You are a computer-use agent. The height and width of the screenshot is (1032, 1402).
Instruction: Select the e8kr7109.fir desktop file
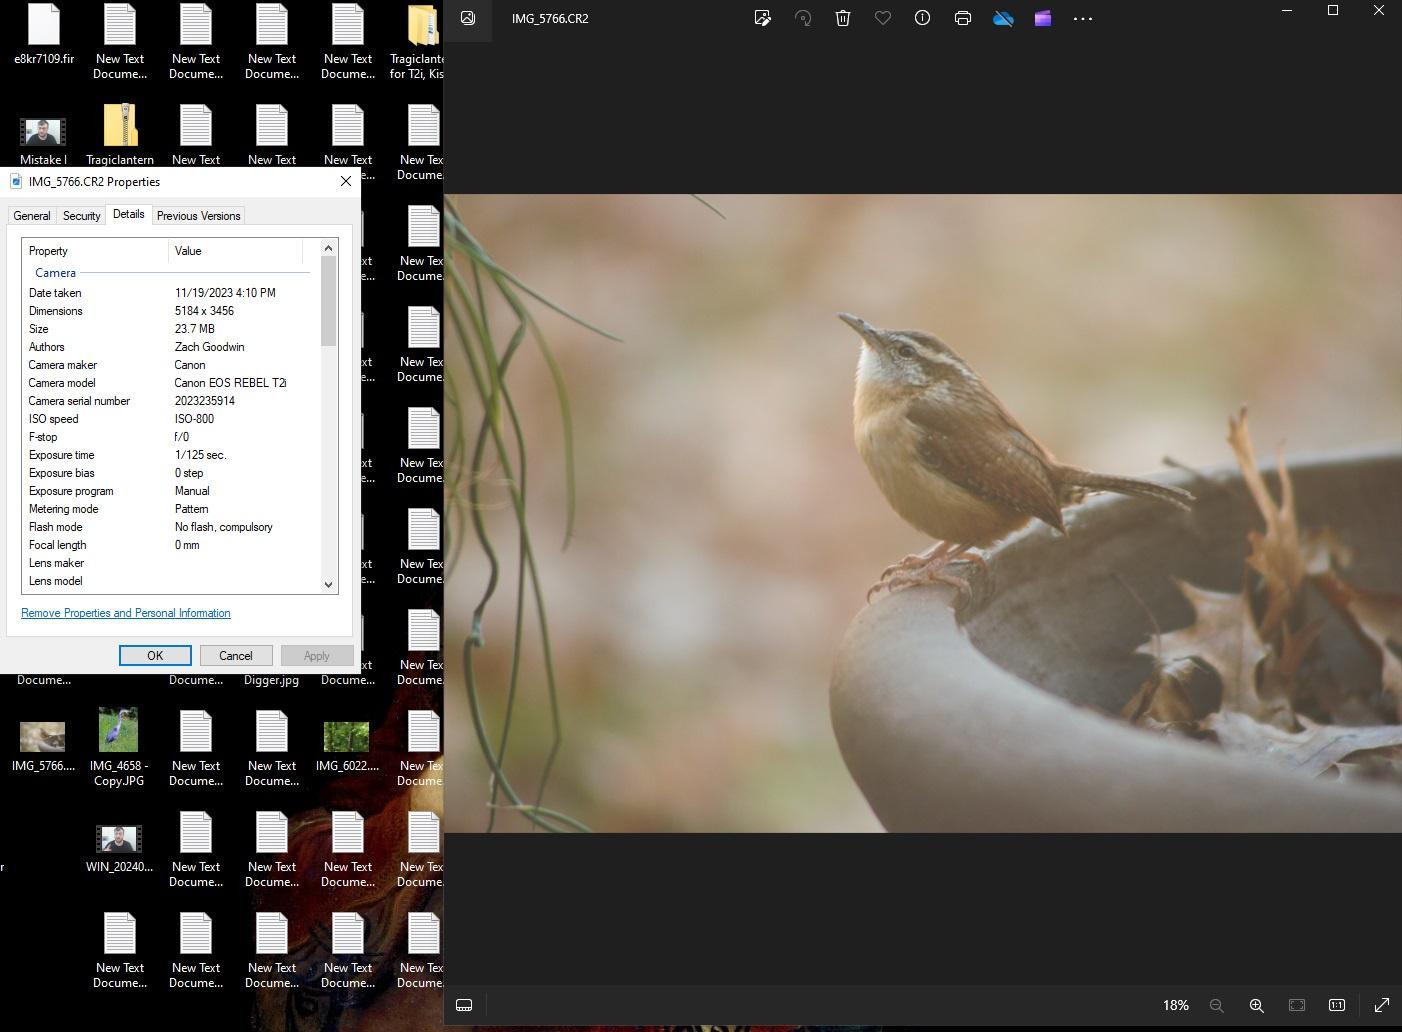[x=44, y=35]
